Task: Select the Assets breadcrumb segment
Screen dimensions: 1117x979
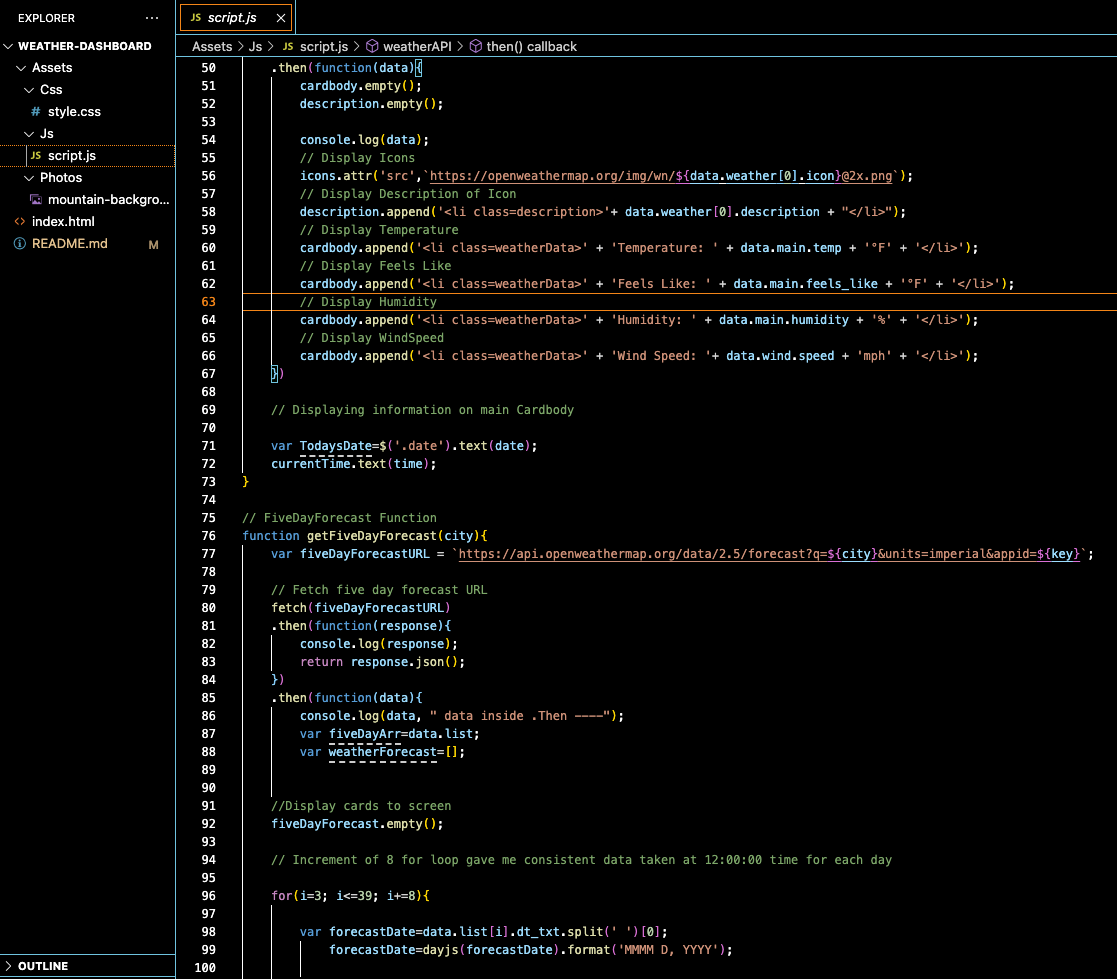Action: [212, 46]
